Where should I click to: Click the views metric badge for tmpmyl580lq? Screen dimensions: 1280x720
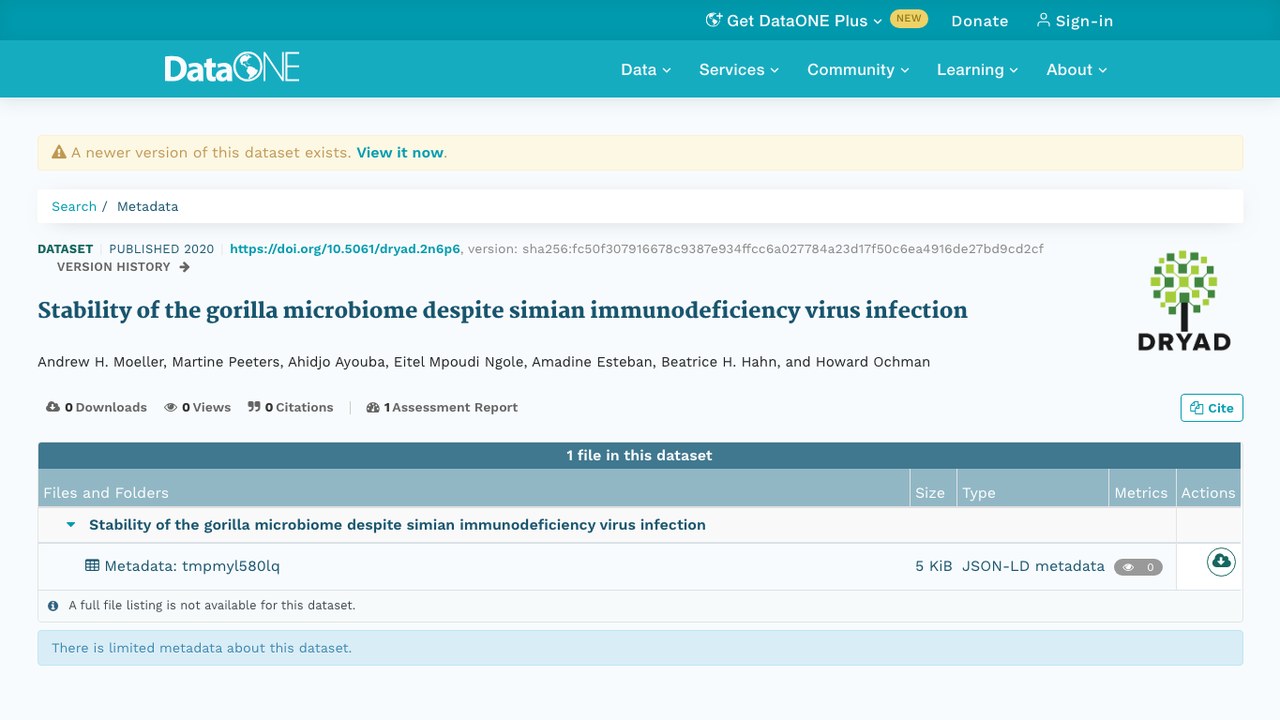[1138, 567]
